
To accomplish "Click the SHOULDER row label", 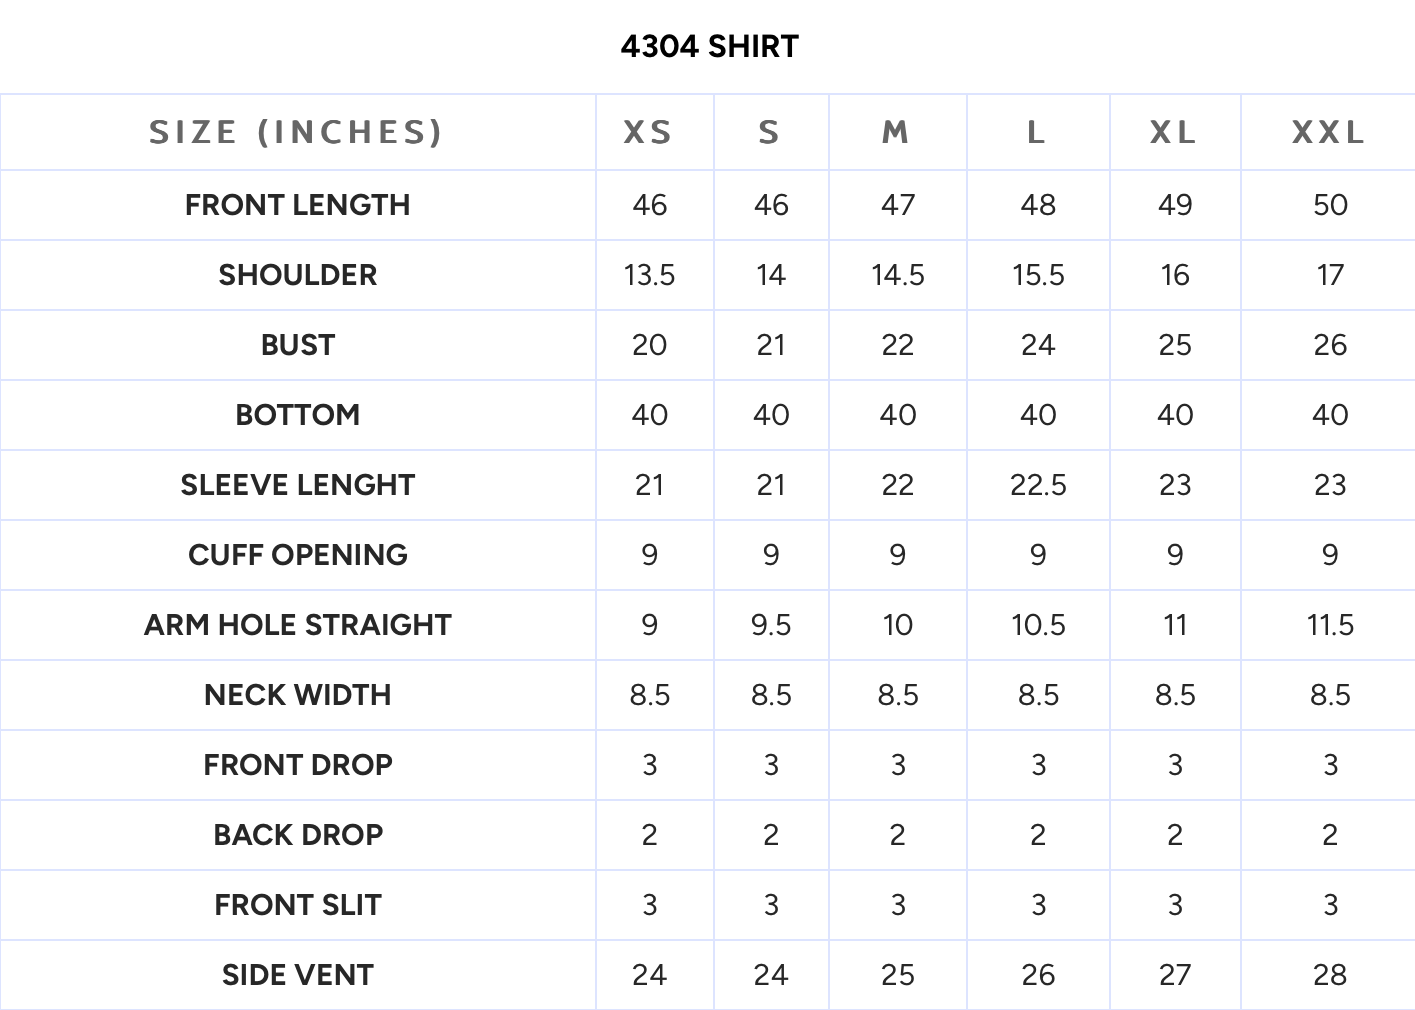I will [297, 275].
